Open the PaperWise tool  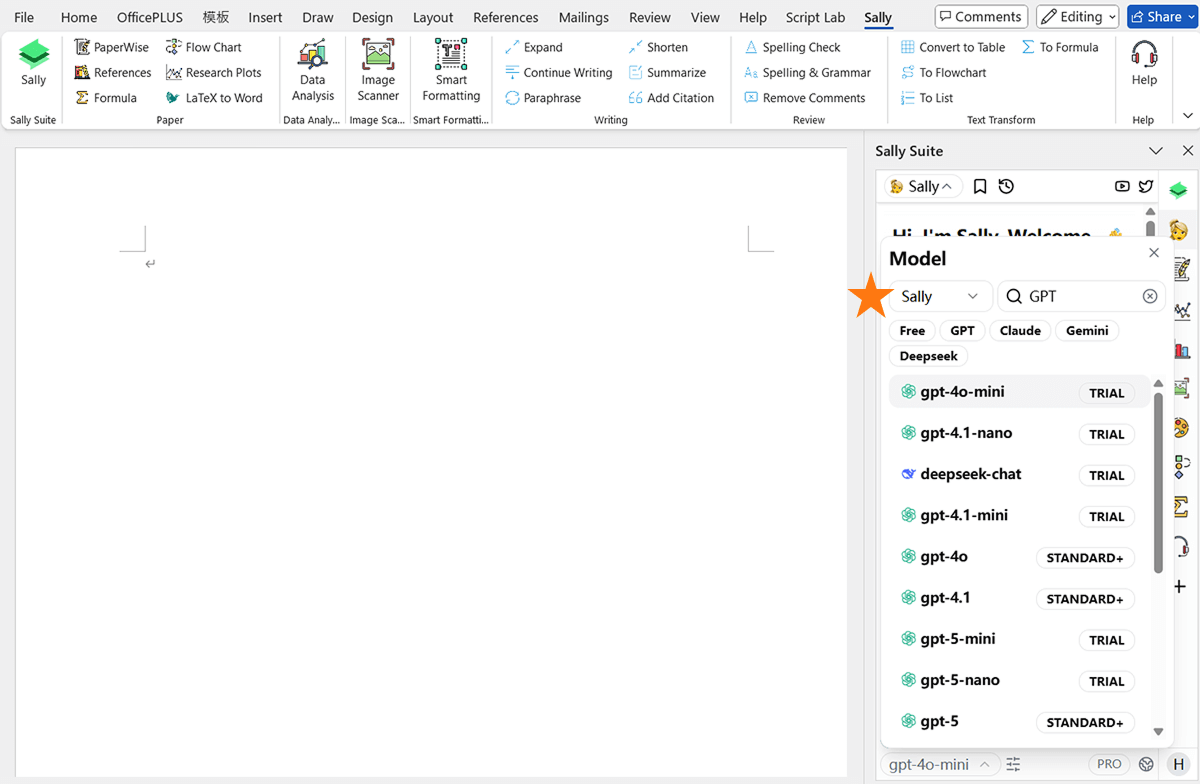click(x=112, y=47)
